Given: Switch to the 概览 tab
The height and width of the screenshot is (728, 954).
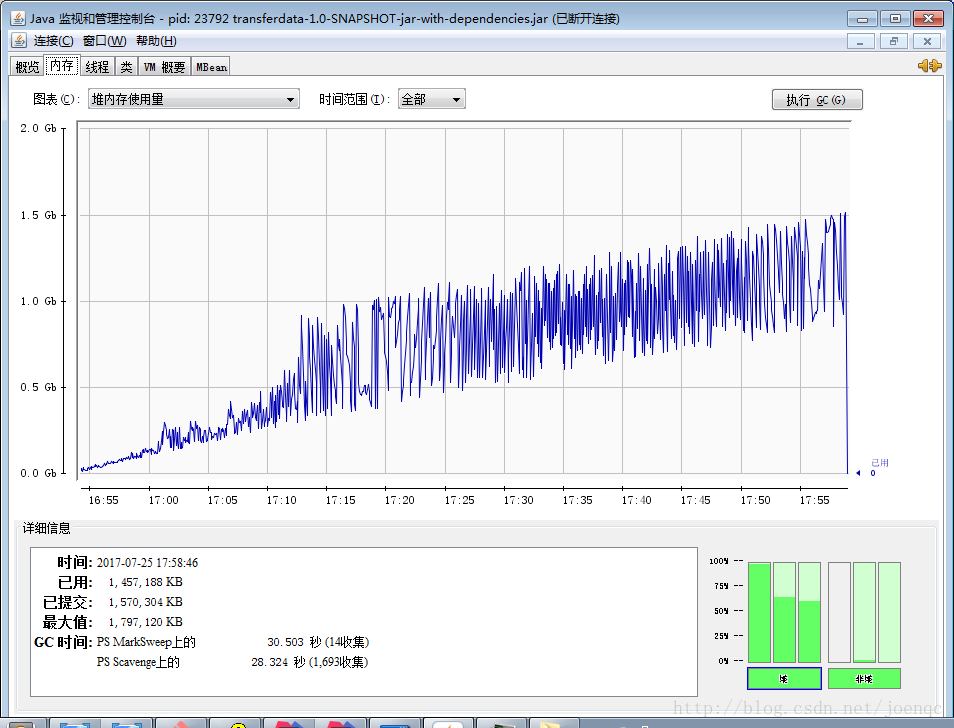Looking at the screenshot, I should click(x=27, y=66).
